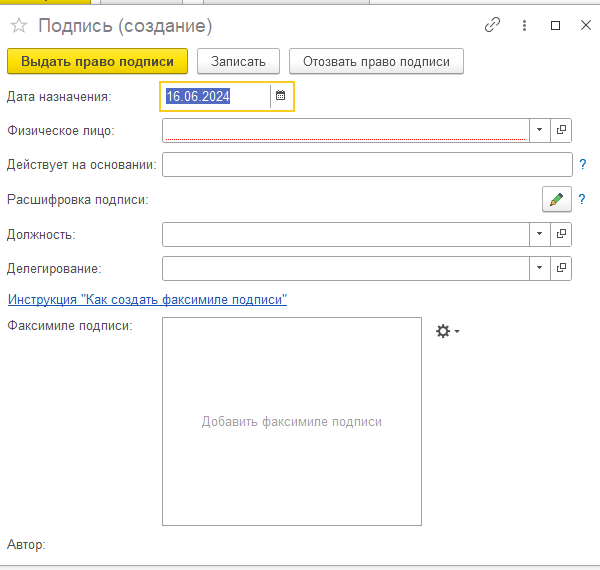Expand the Делегирование dropdown list

click(x=540, y=268)
